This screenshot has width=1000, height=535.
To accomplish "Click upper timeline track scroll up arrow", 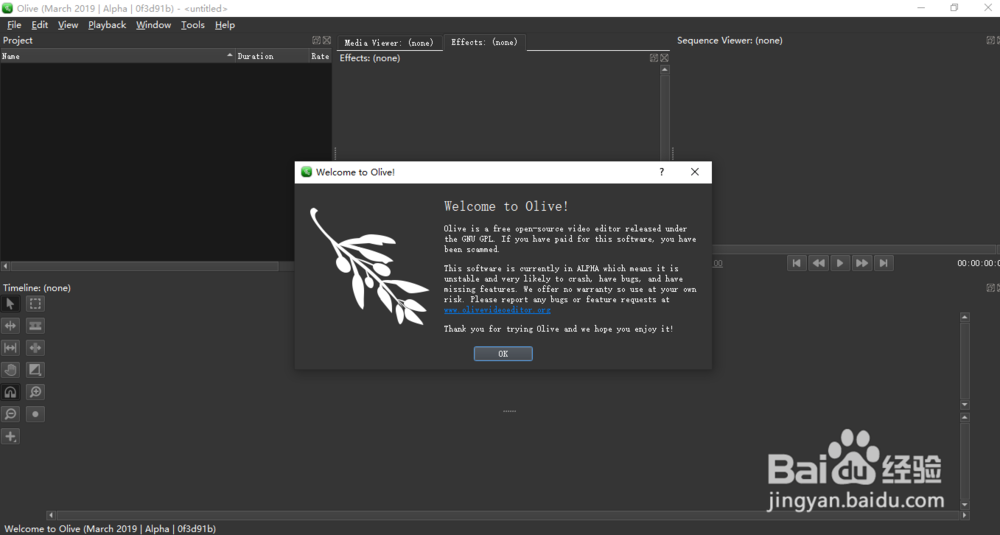I will pyautogui.click(x=964, y=317).
